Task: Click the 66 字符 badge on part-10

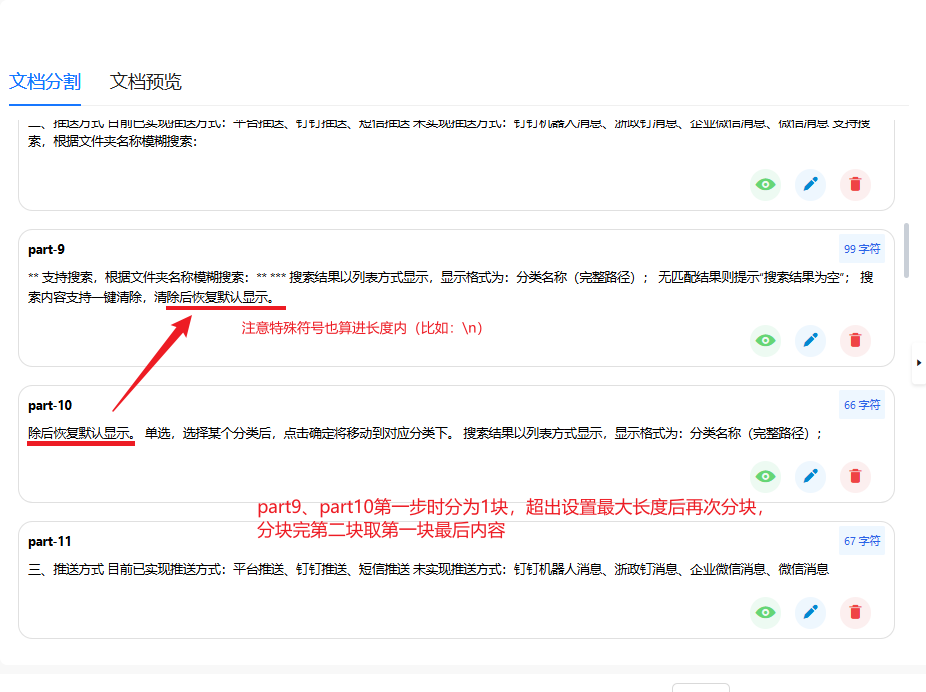Action: point(862,405)
